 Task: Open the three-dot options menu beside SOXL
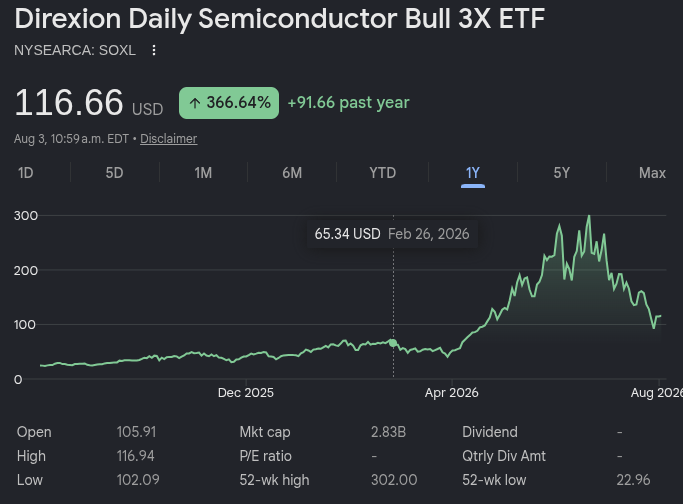pos(154,50)
